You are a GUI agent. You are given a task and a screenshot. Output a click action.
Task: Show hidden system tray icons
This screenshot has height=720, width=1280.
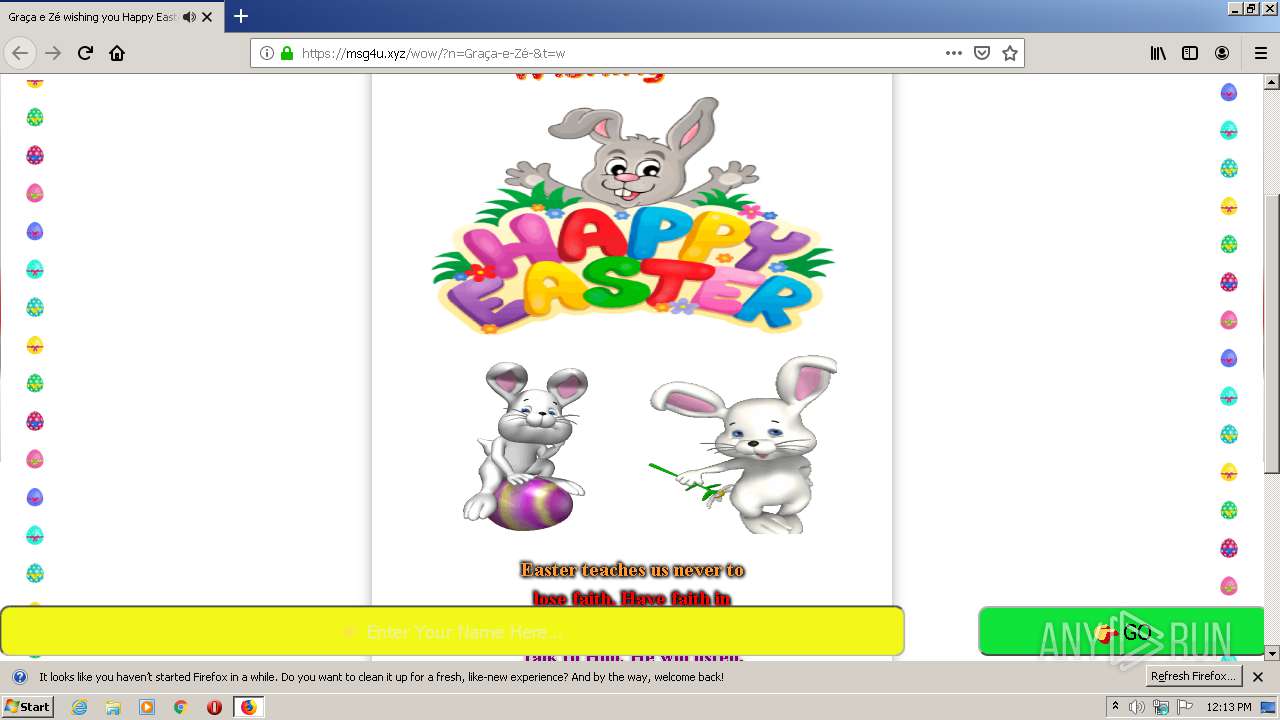1116,707
